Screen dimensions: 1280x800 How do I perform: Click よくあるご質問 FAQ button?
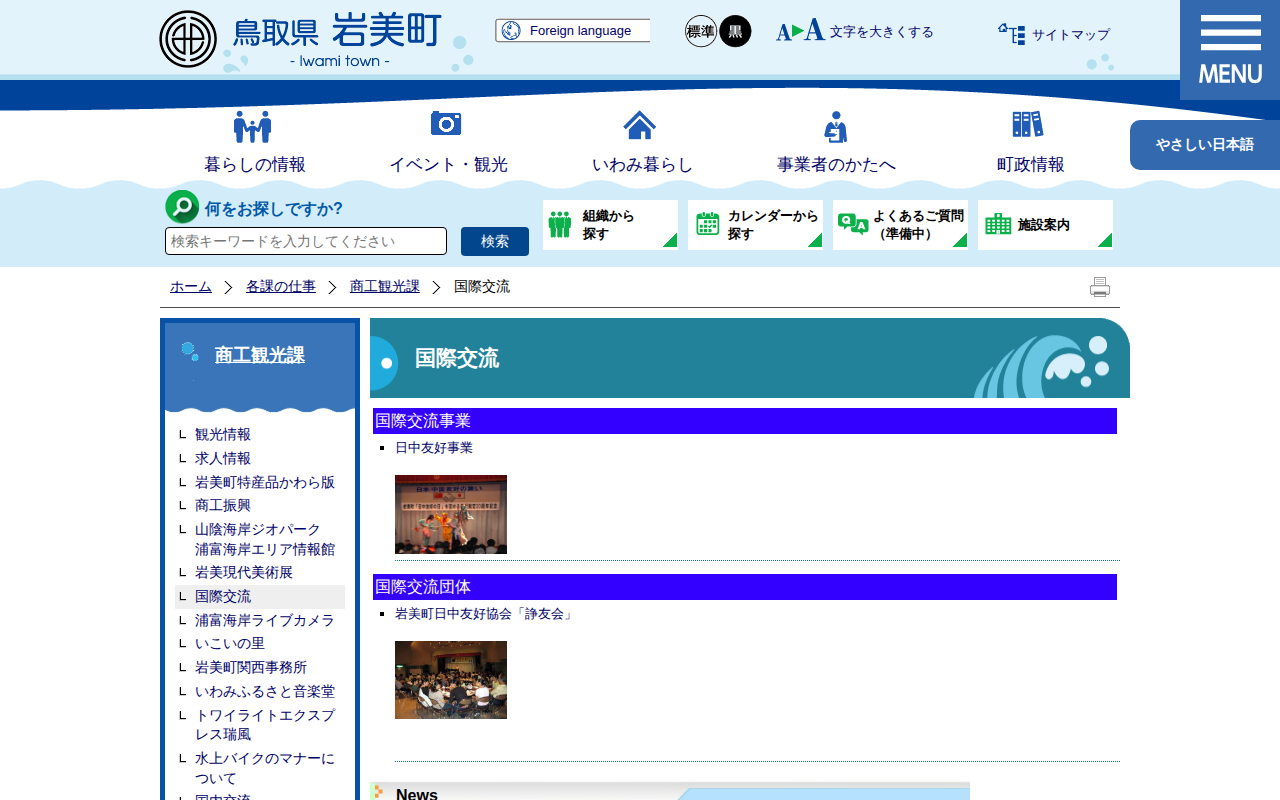(x=900, y=225)
